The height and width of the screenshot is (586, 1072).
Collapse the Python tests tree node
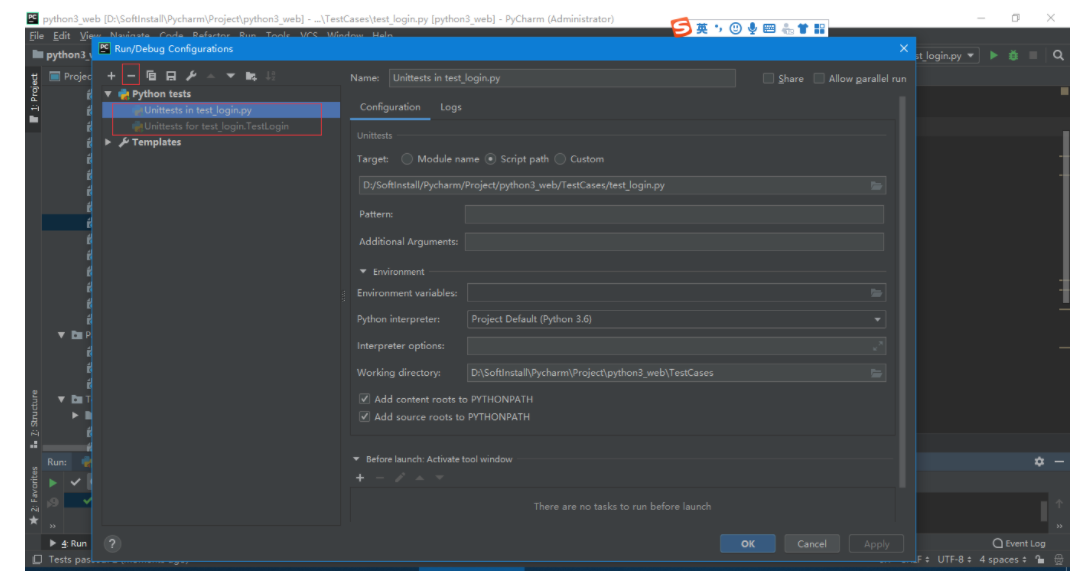108,94
